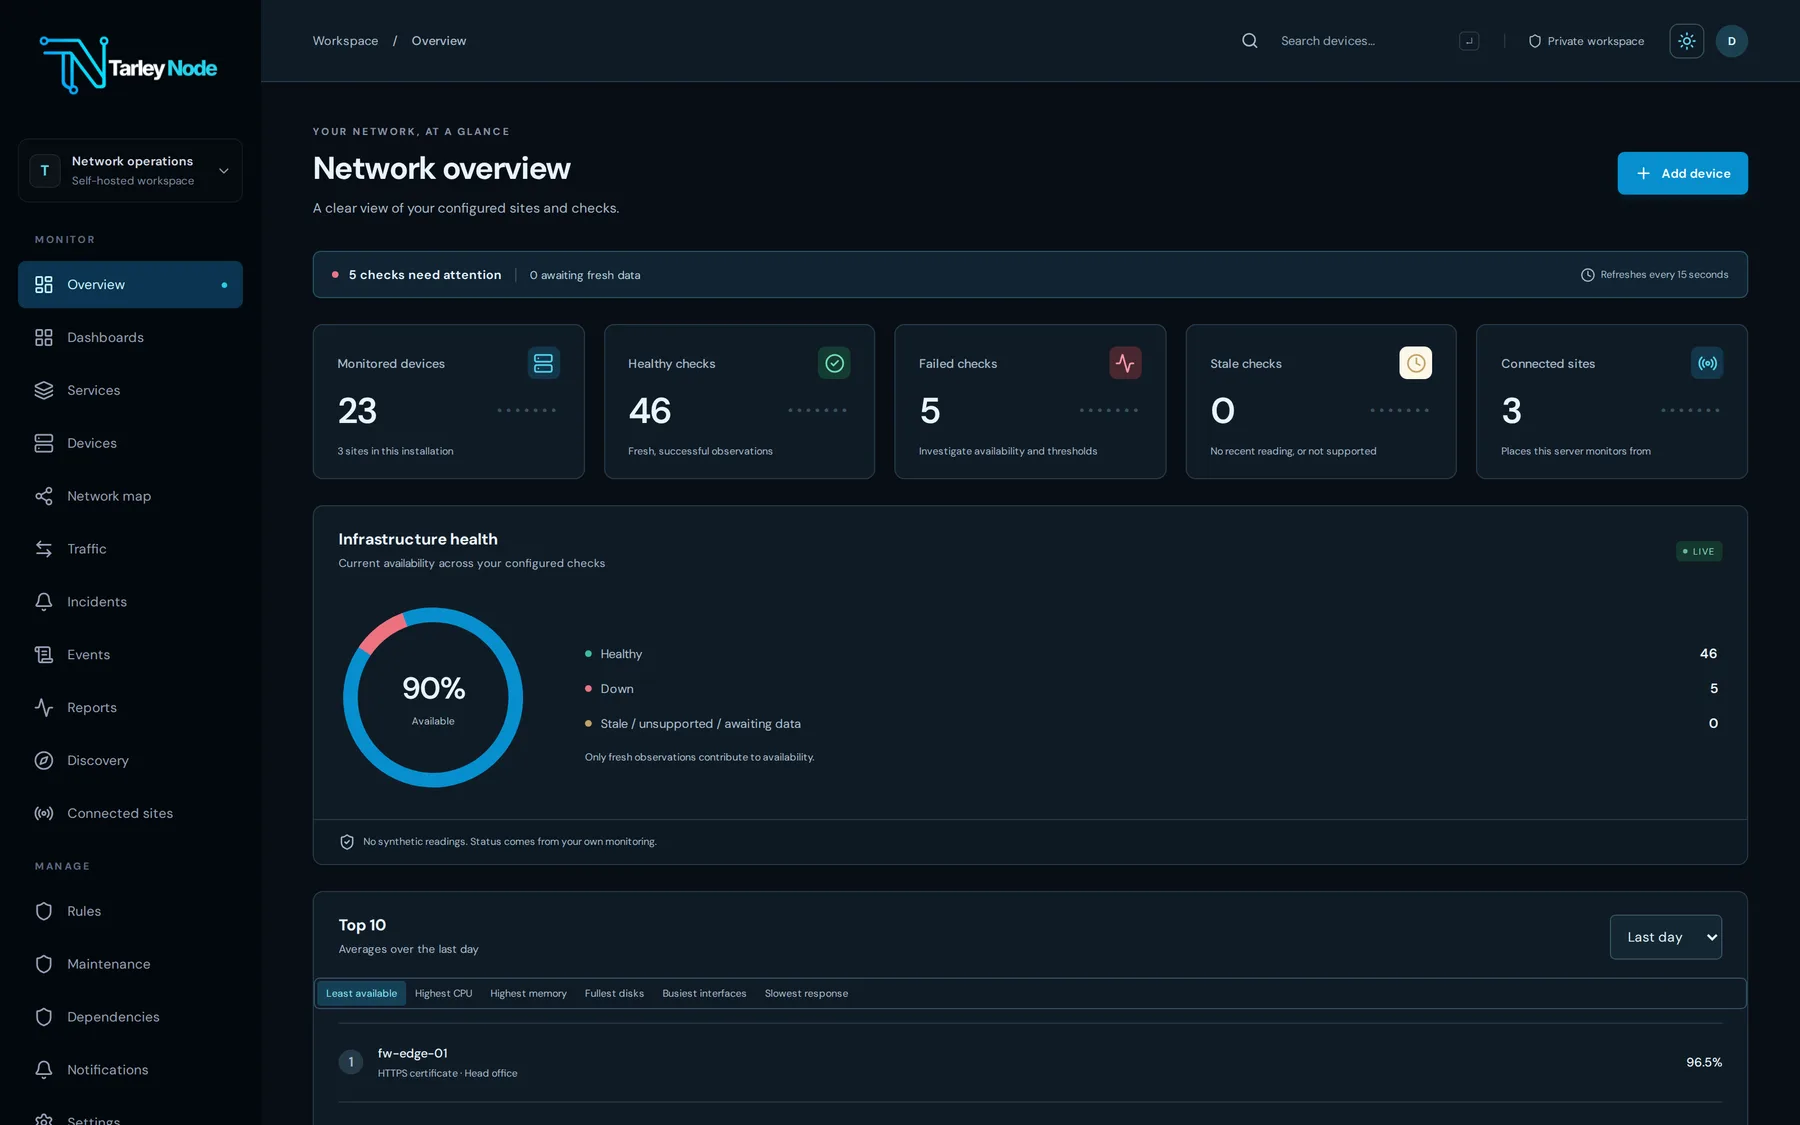Click the Connected sites radio icon in sidebar
Viewport: 1800px width, 1125px height.
pos(44,814)
